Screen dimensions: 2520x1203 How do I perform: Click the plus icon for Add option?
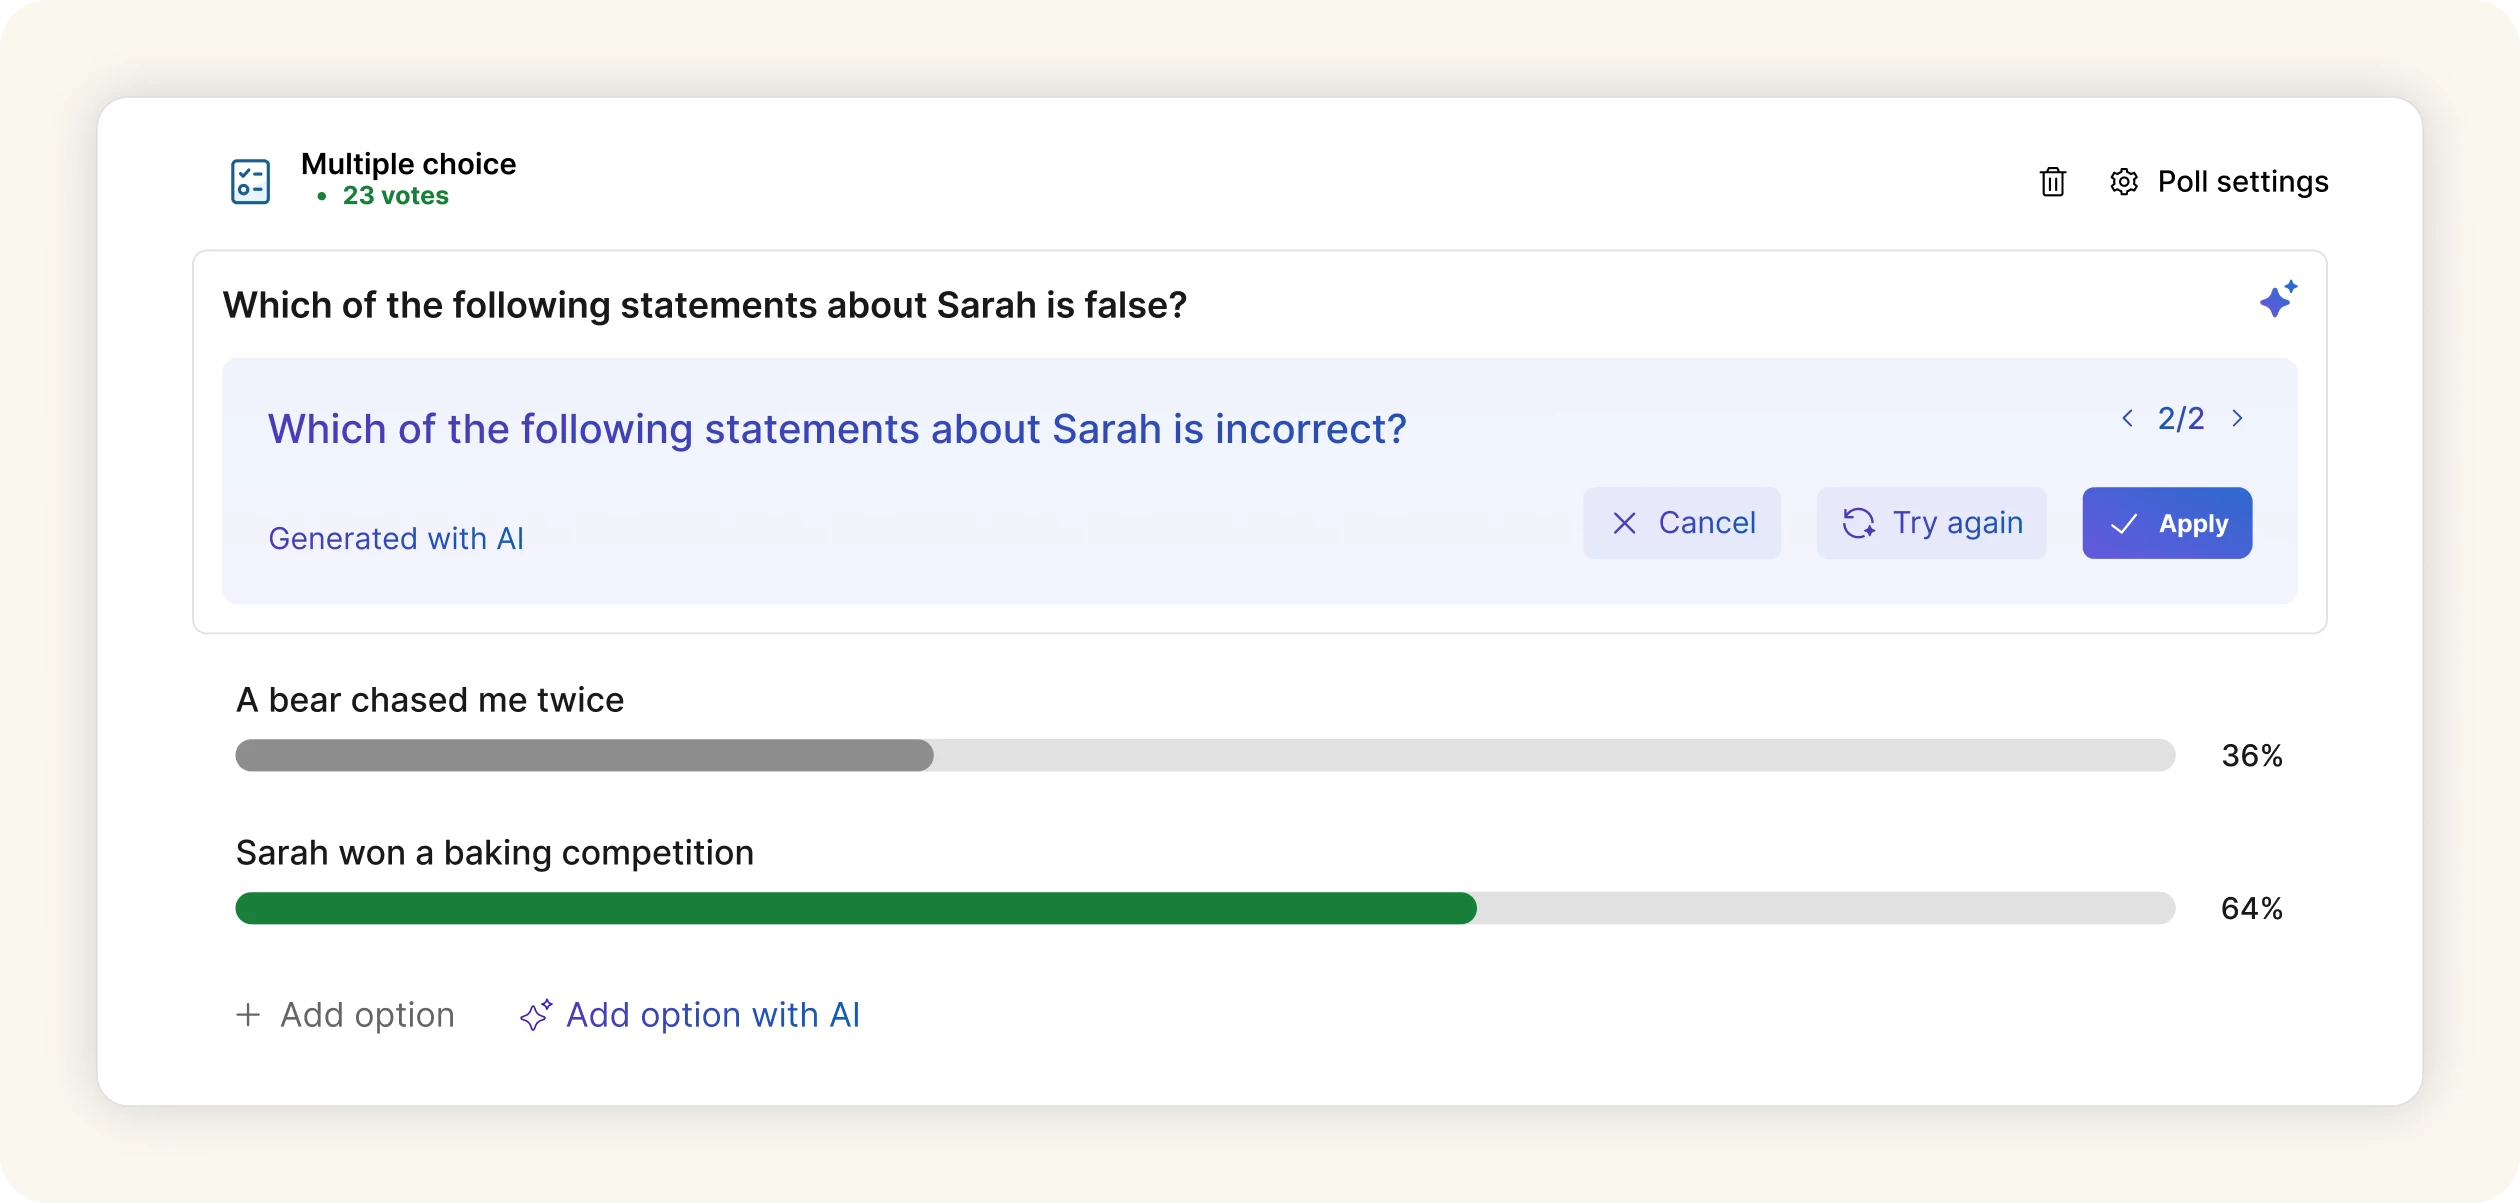248,1015
